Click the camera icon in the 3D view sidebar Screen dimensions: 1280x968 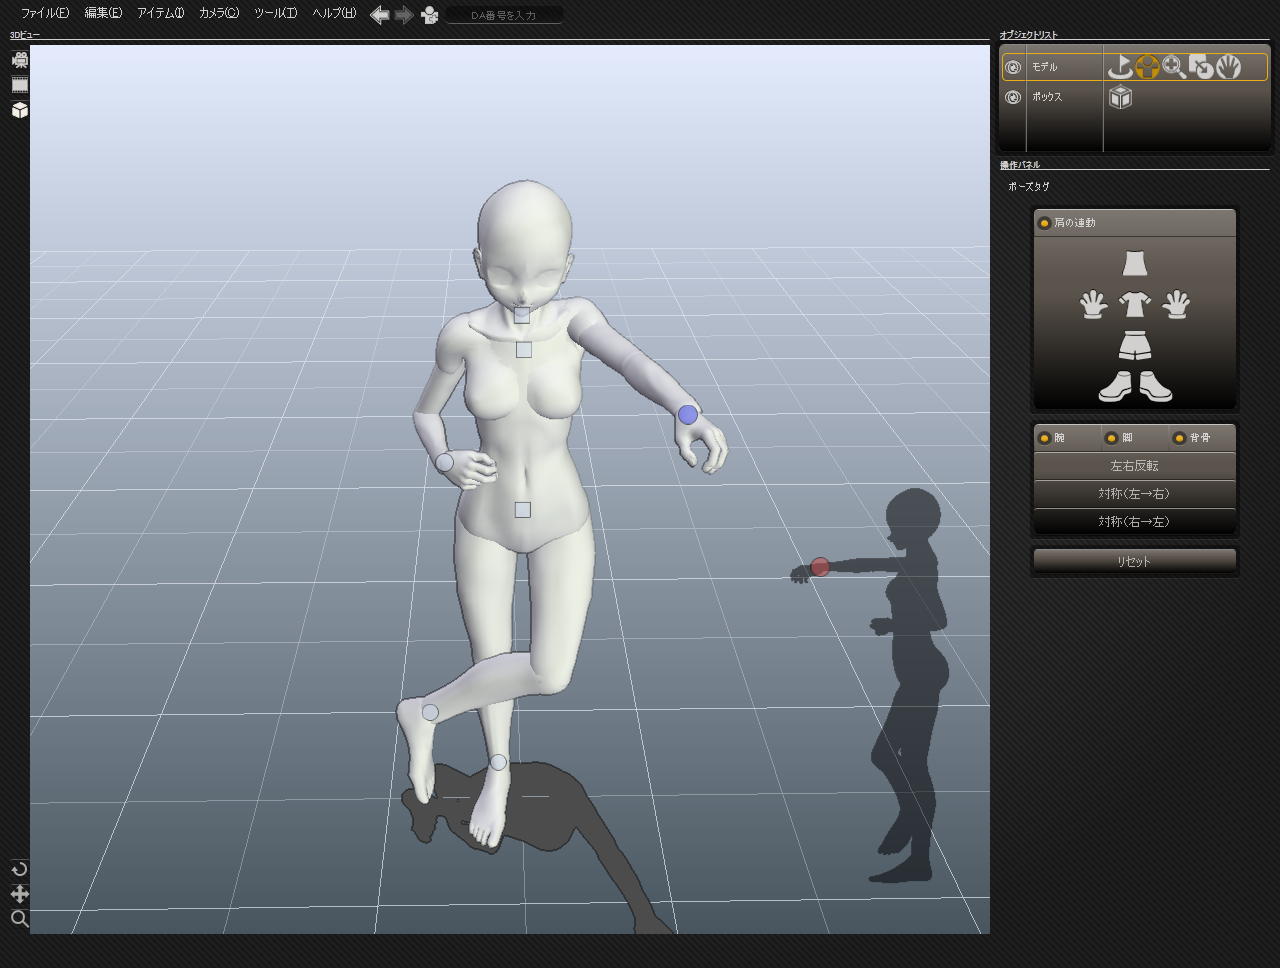pyautogui.click(x=19, y=60)
